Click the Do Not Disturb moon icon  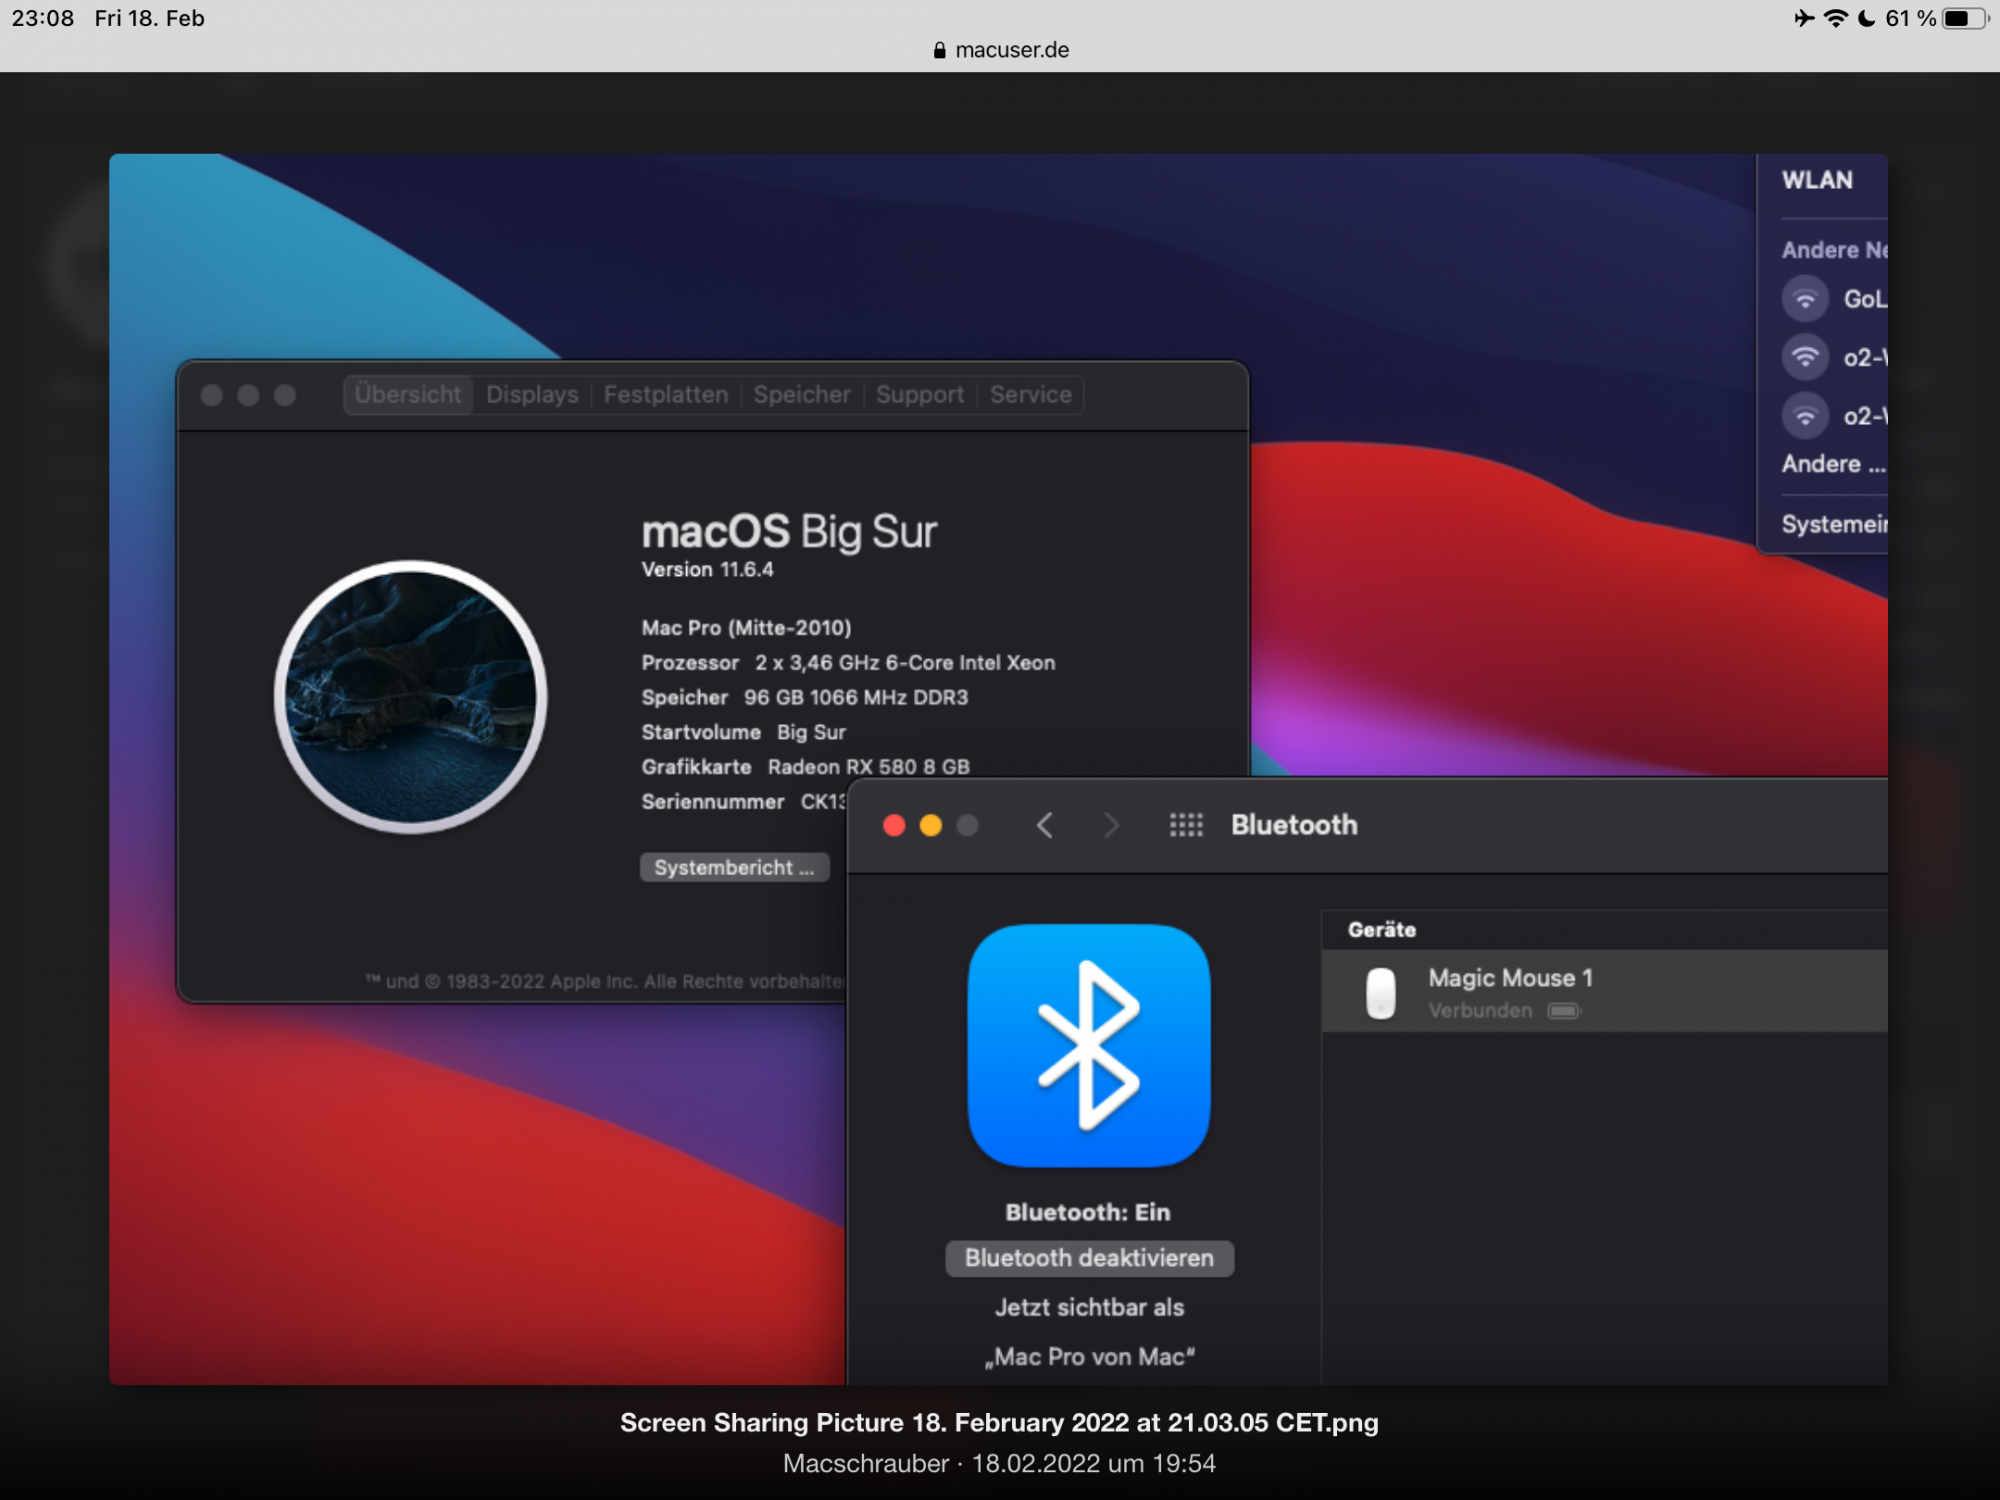1866,18
